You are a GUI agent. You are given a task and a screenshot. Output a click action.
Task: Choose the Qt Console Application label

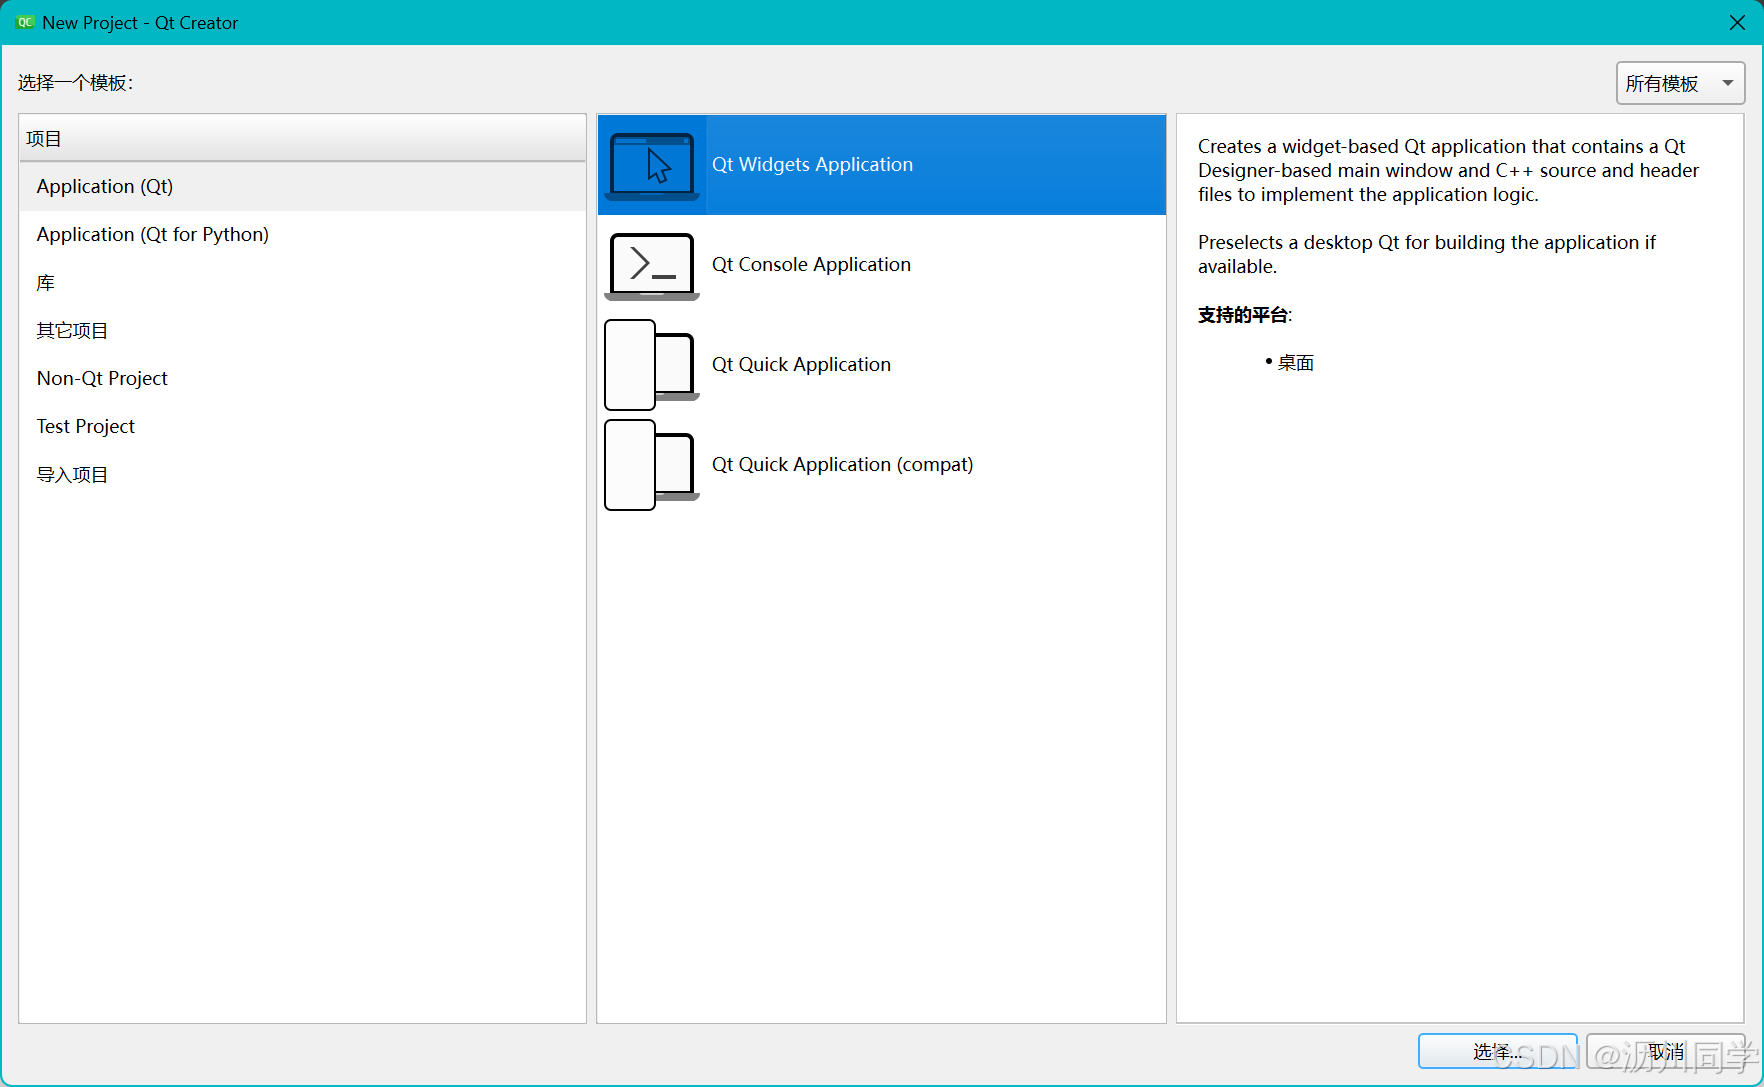[x=811, y=265]
